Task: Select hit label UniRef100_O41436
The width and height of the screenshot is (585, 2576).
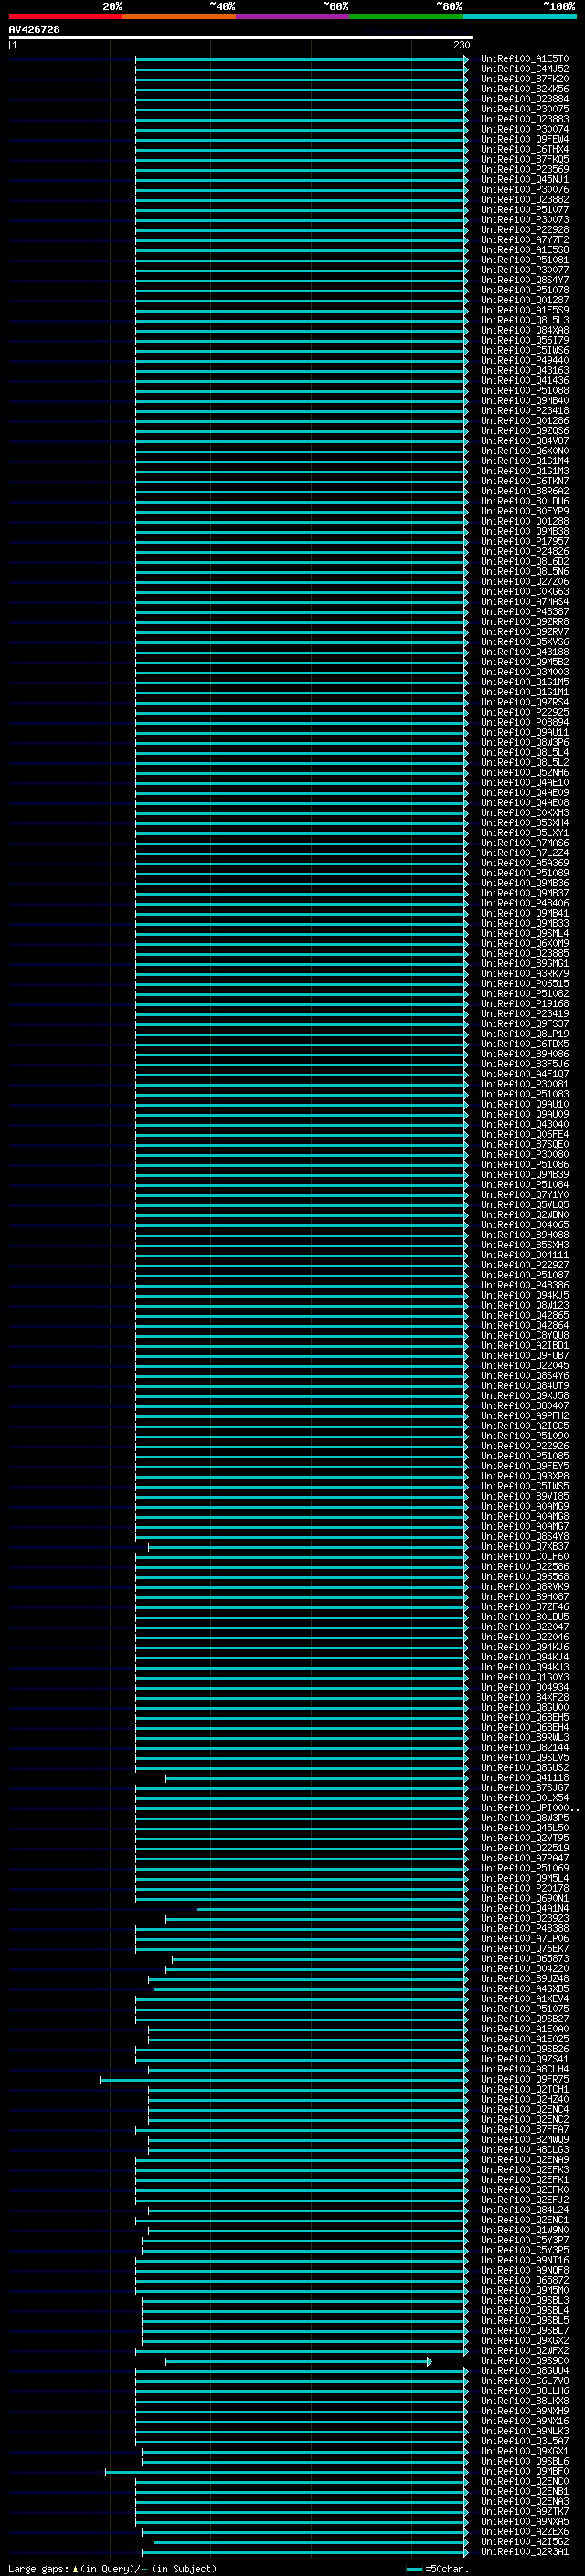Action: [x=524, y=380]
